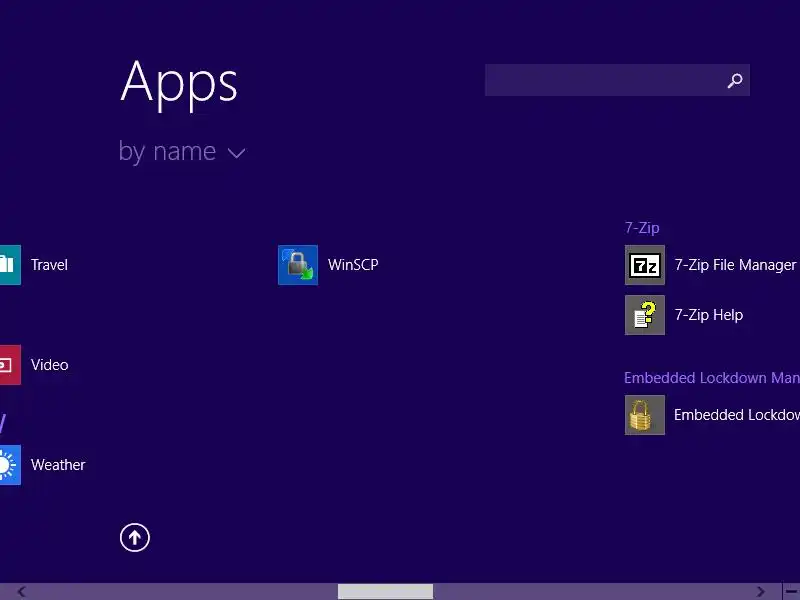Click the search magnifier icon
The image size is (800, 600).
click(x=735, y=80)
